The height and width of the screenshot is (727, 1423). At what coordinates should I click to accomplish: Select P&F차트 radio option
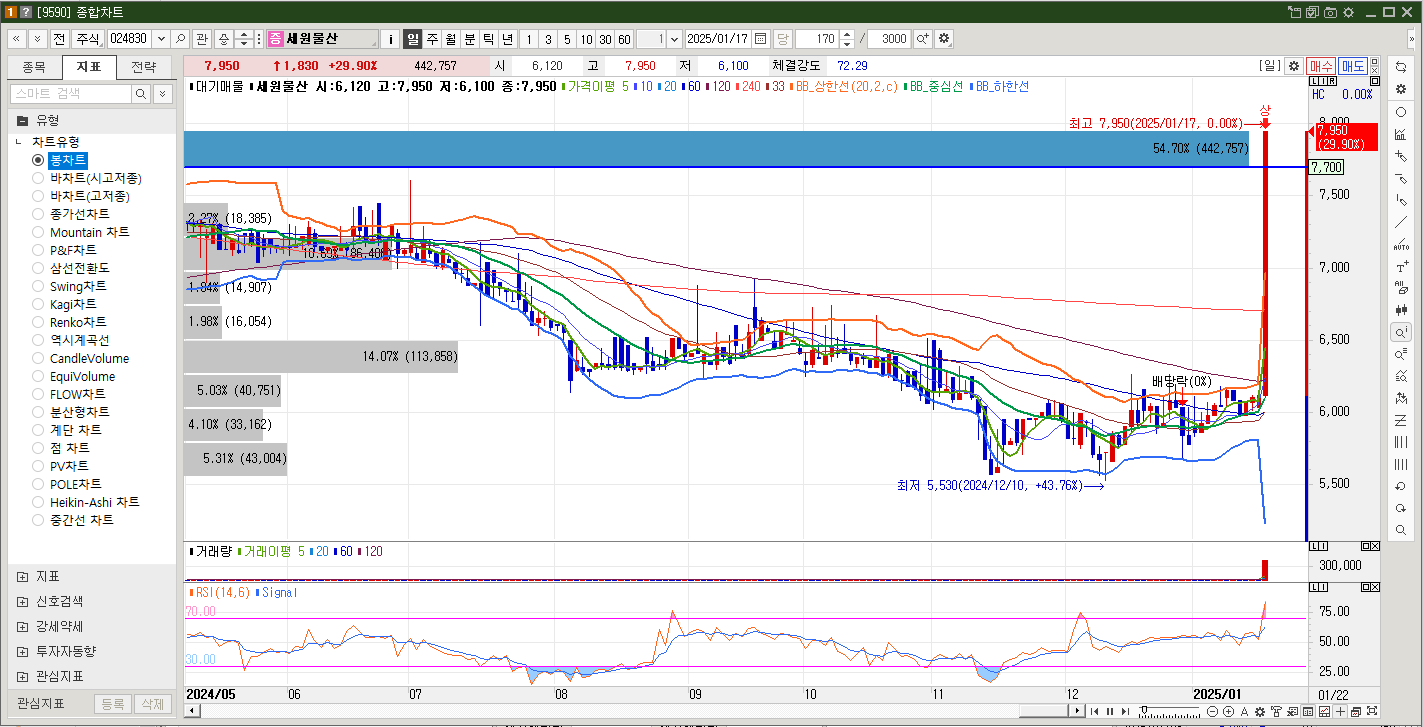click(65, 250)
